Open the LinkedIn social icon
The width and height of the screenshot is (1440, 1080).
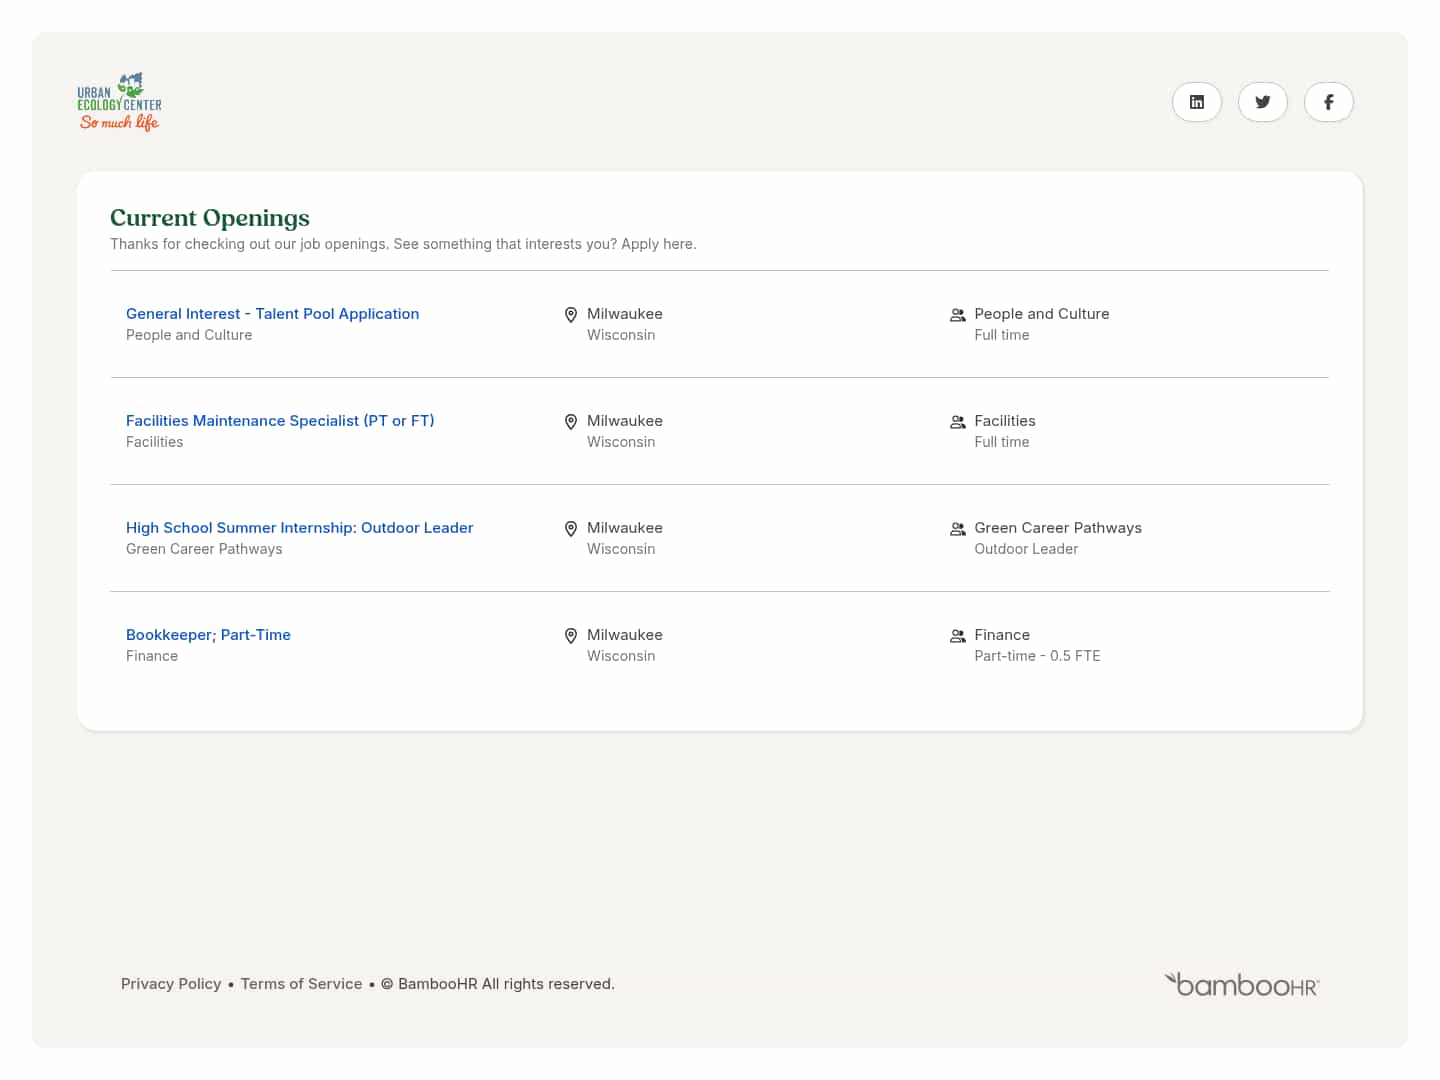point(1196,101)
